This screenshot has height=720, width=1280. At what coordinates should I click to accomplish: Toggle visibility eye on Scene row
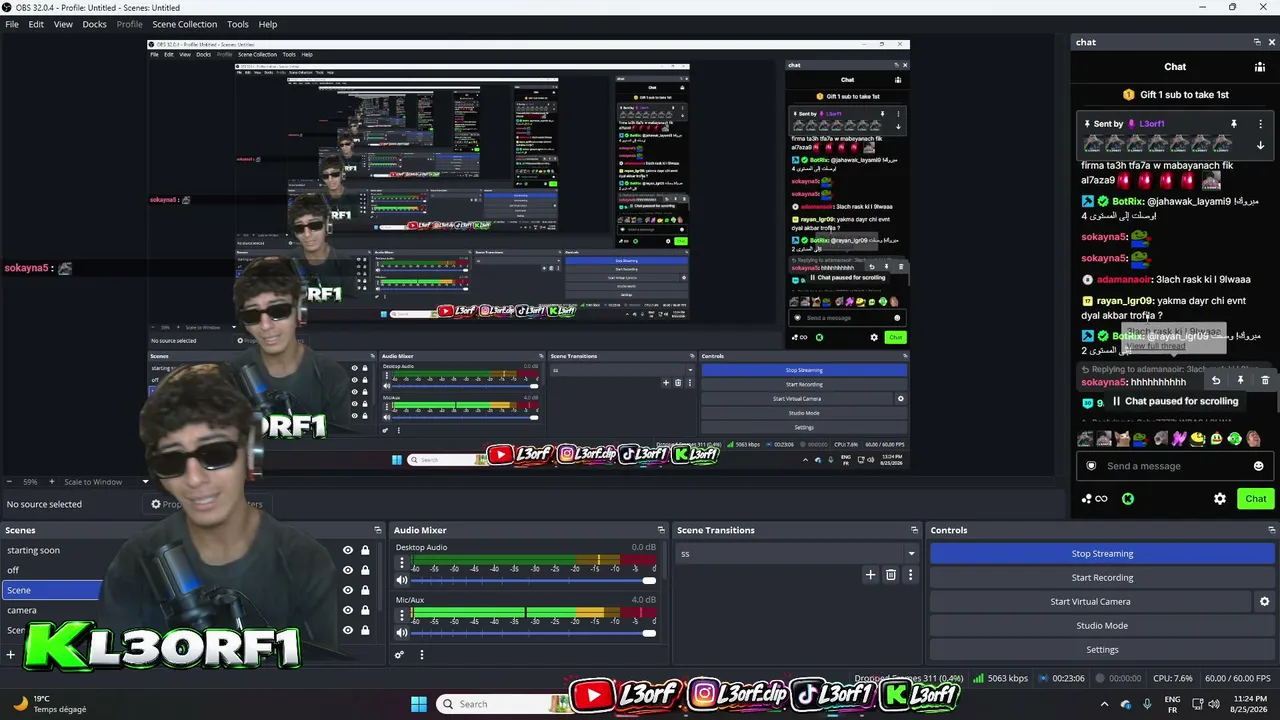point(348,590)
